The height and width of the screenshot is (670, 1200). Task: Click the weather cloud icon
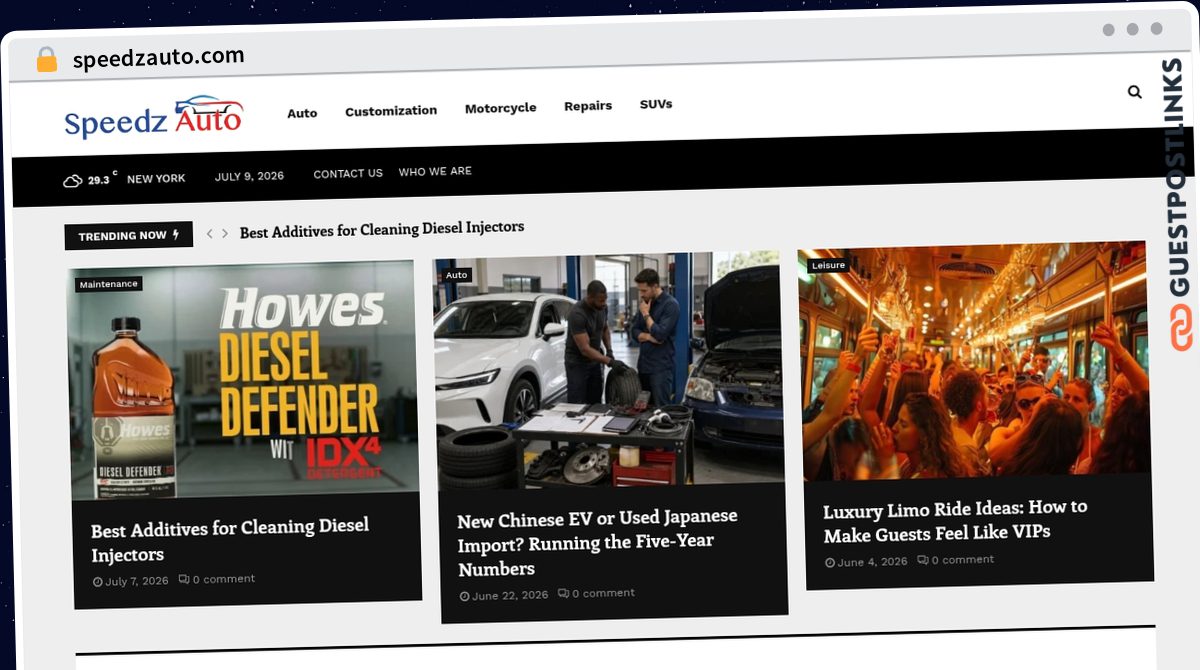pyautogui.click(x=73, y=181)
